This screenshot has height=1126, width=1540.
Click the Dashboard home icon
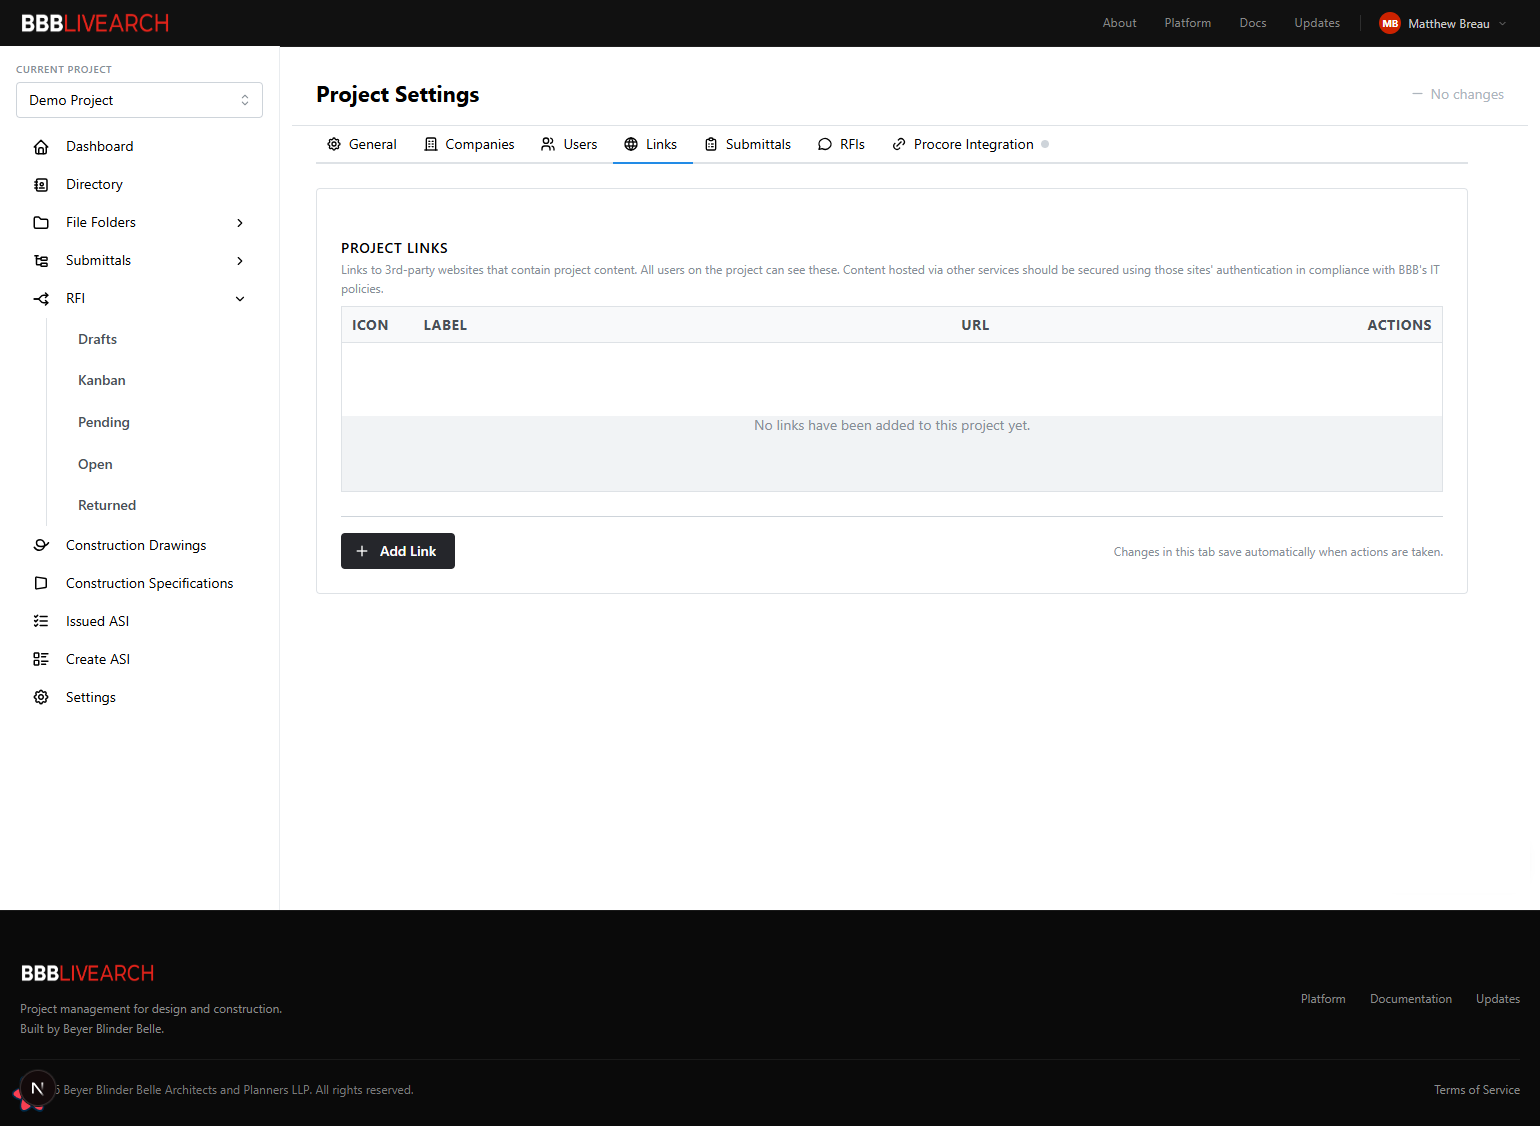41,147
